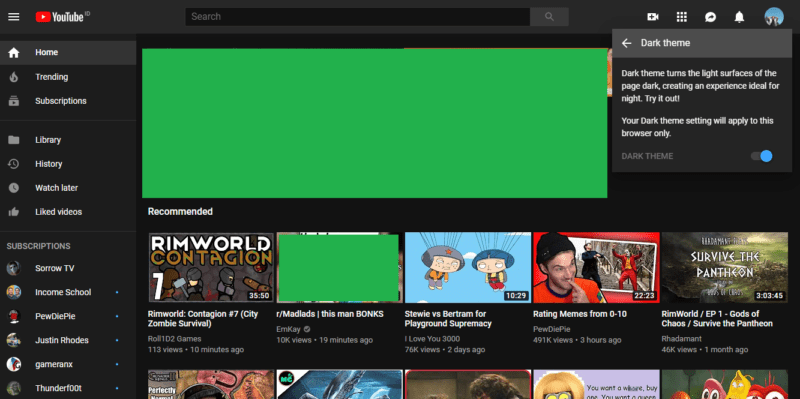Open title Stewie vs Bertram Playground Supremacy
800x399 pixels.
click(x=448, y=319)
